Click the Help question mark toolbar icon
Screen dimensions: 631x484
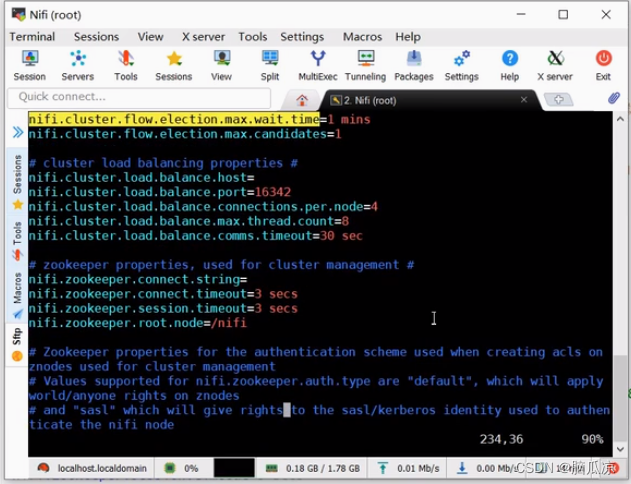(x=509, y=65)
